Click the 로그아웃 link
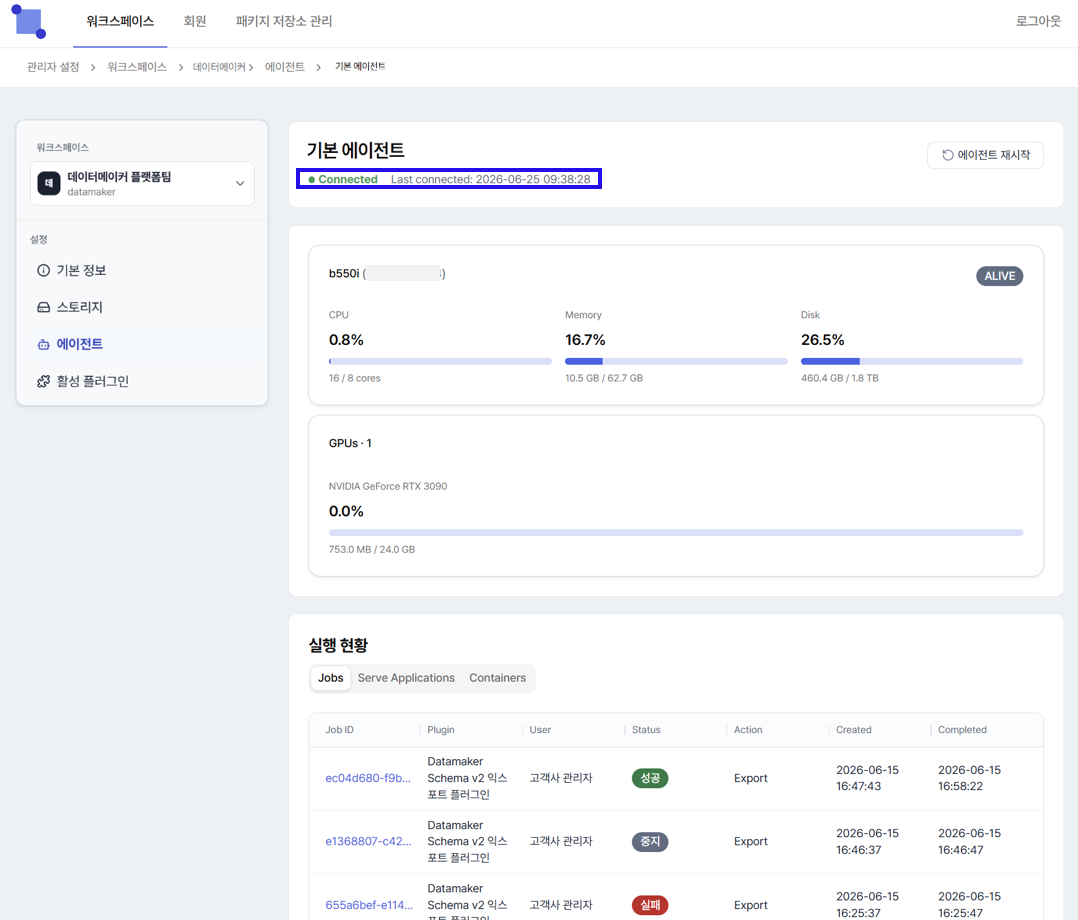1078x920 pixels. [x=1038, y=21]
